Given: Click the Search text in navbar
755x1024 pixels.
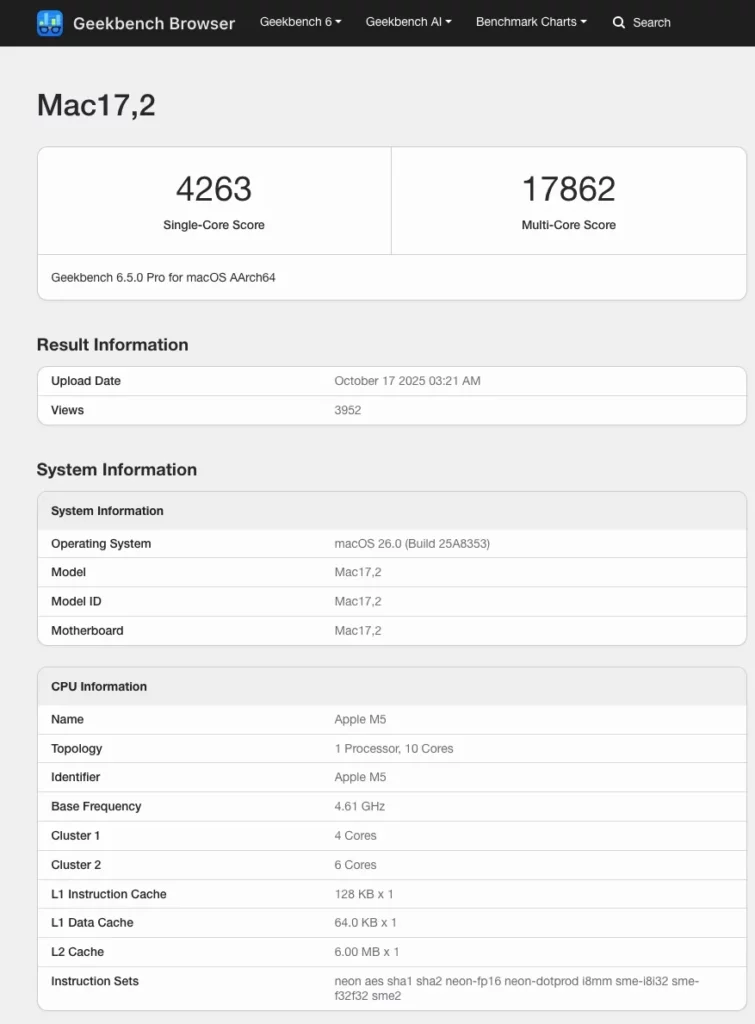Looking at the screenshot, I should coord(651,22).
